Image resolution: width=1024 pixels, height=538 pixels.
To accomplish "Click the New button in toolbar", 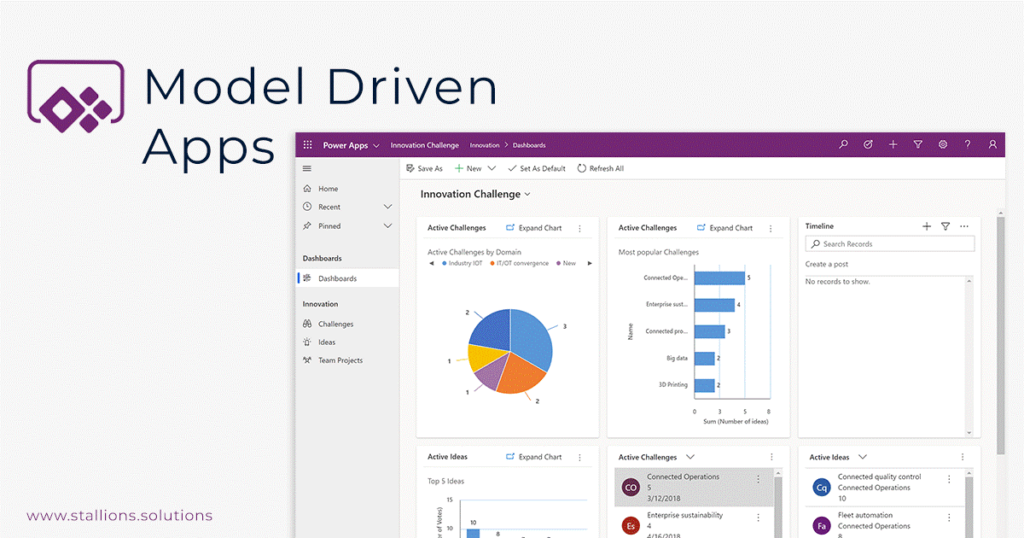I will (468, 168).
